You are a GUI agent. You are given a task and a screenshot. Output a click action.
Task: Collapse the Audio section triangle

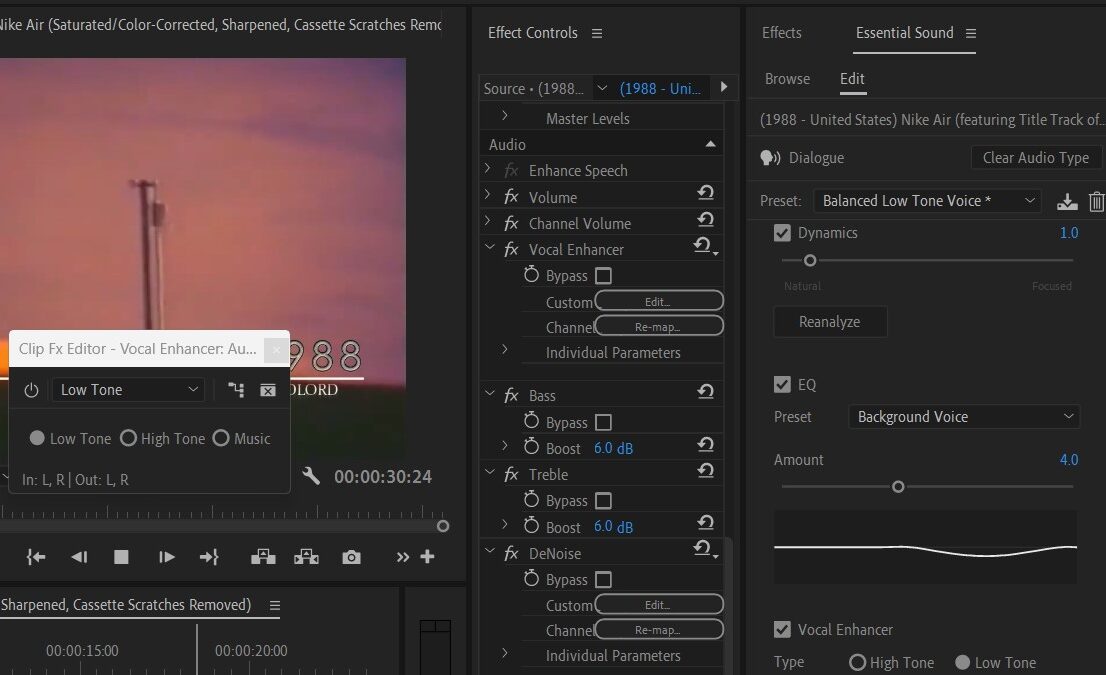[710, 144]
